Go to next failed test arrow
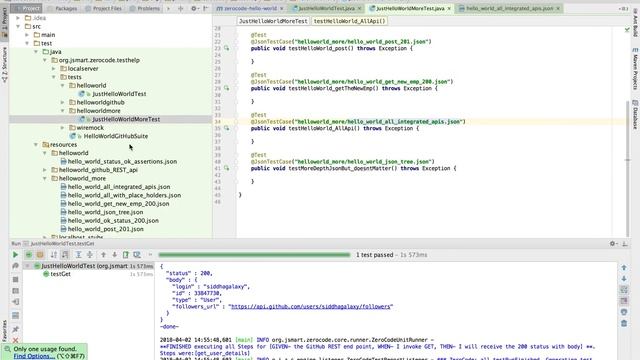 coord(115,255)
